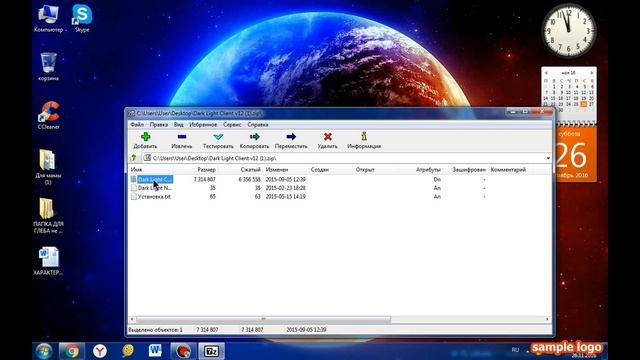Open Yandex browser from the taskbar
Viewport: 640px width, 360px height.
coord(100,351)
